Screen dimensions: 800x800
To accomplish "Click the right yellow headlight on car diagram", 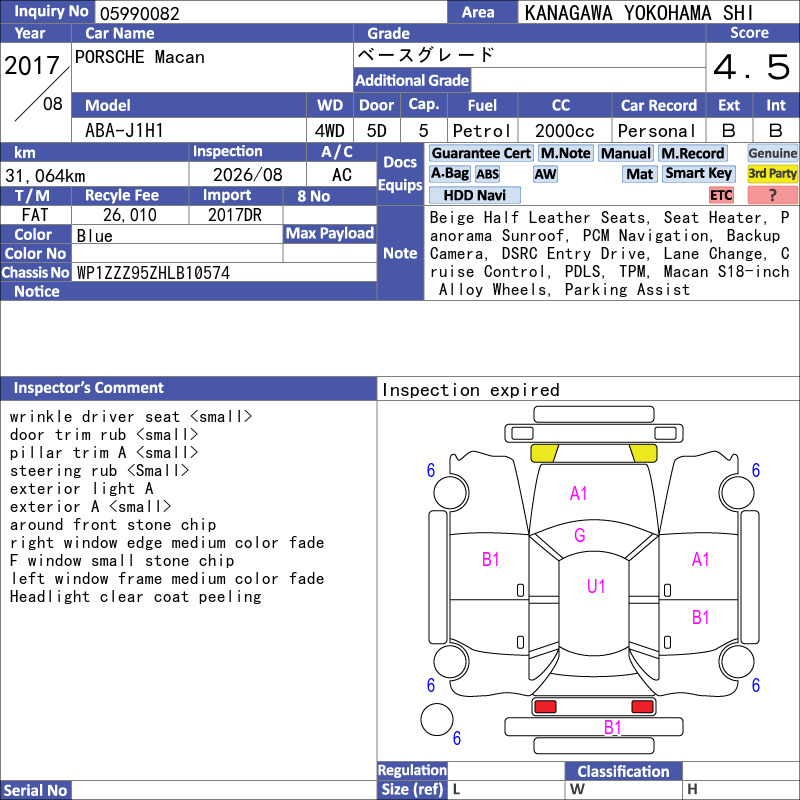I will point(643,453).
